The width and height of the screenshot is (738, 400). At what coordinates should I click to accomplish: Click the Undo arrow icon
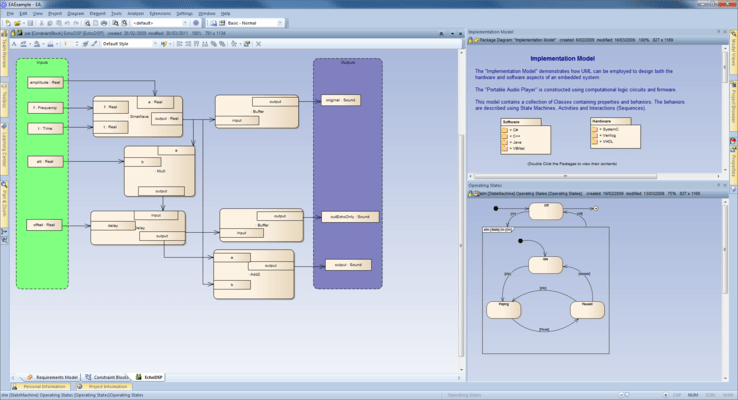67,23
